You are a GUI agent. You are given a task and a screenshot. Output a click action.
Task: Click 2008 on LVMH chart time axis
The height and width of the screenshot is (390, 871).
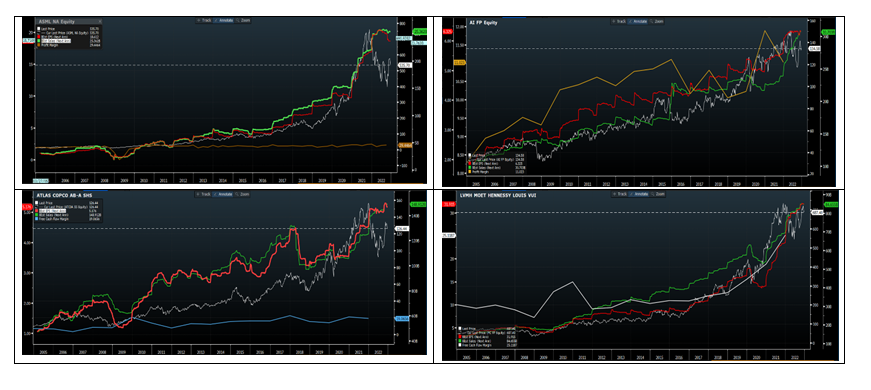click(x=524, y=359)
